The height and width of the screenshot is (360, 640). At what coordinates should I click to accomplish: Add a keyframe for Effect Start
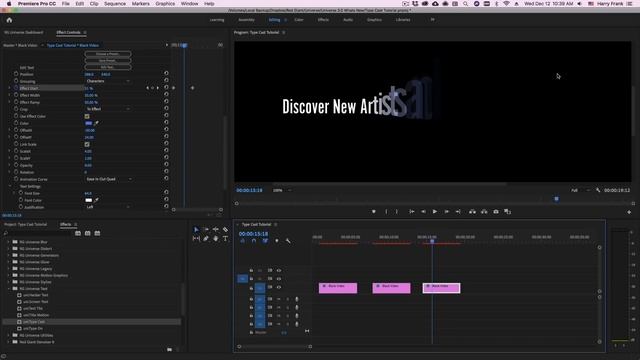[153, 88]
